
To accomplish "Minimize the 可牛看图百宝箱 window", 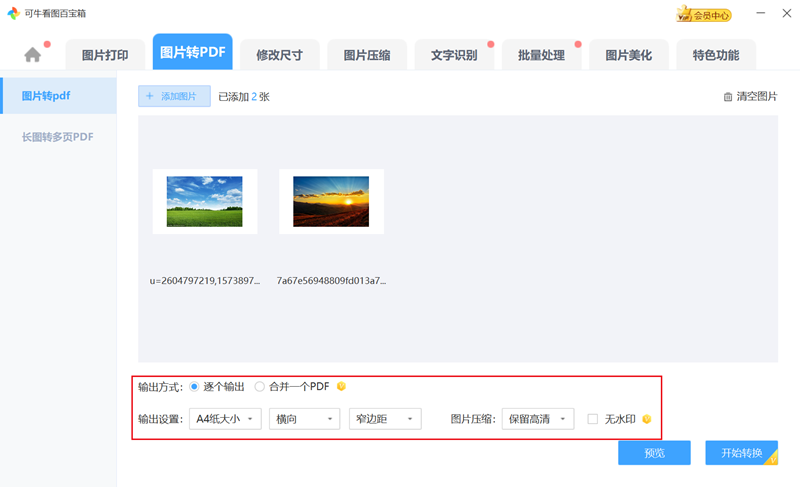I will tap(760, 13).
